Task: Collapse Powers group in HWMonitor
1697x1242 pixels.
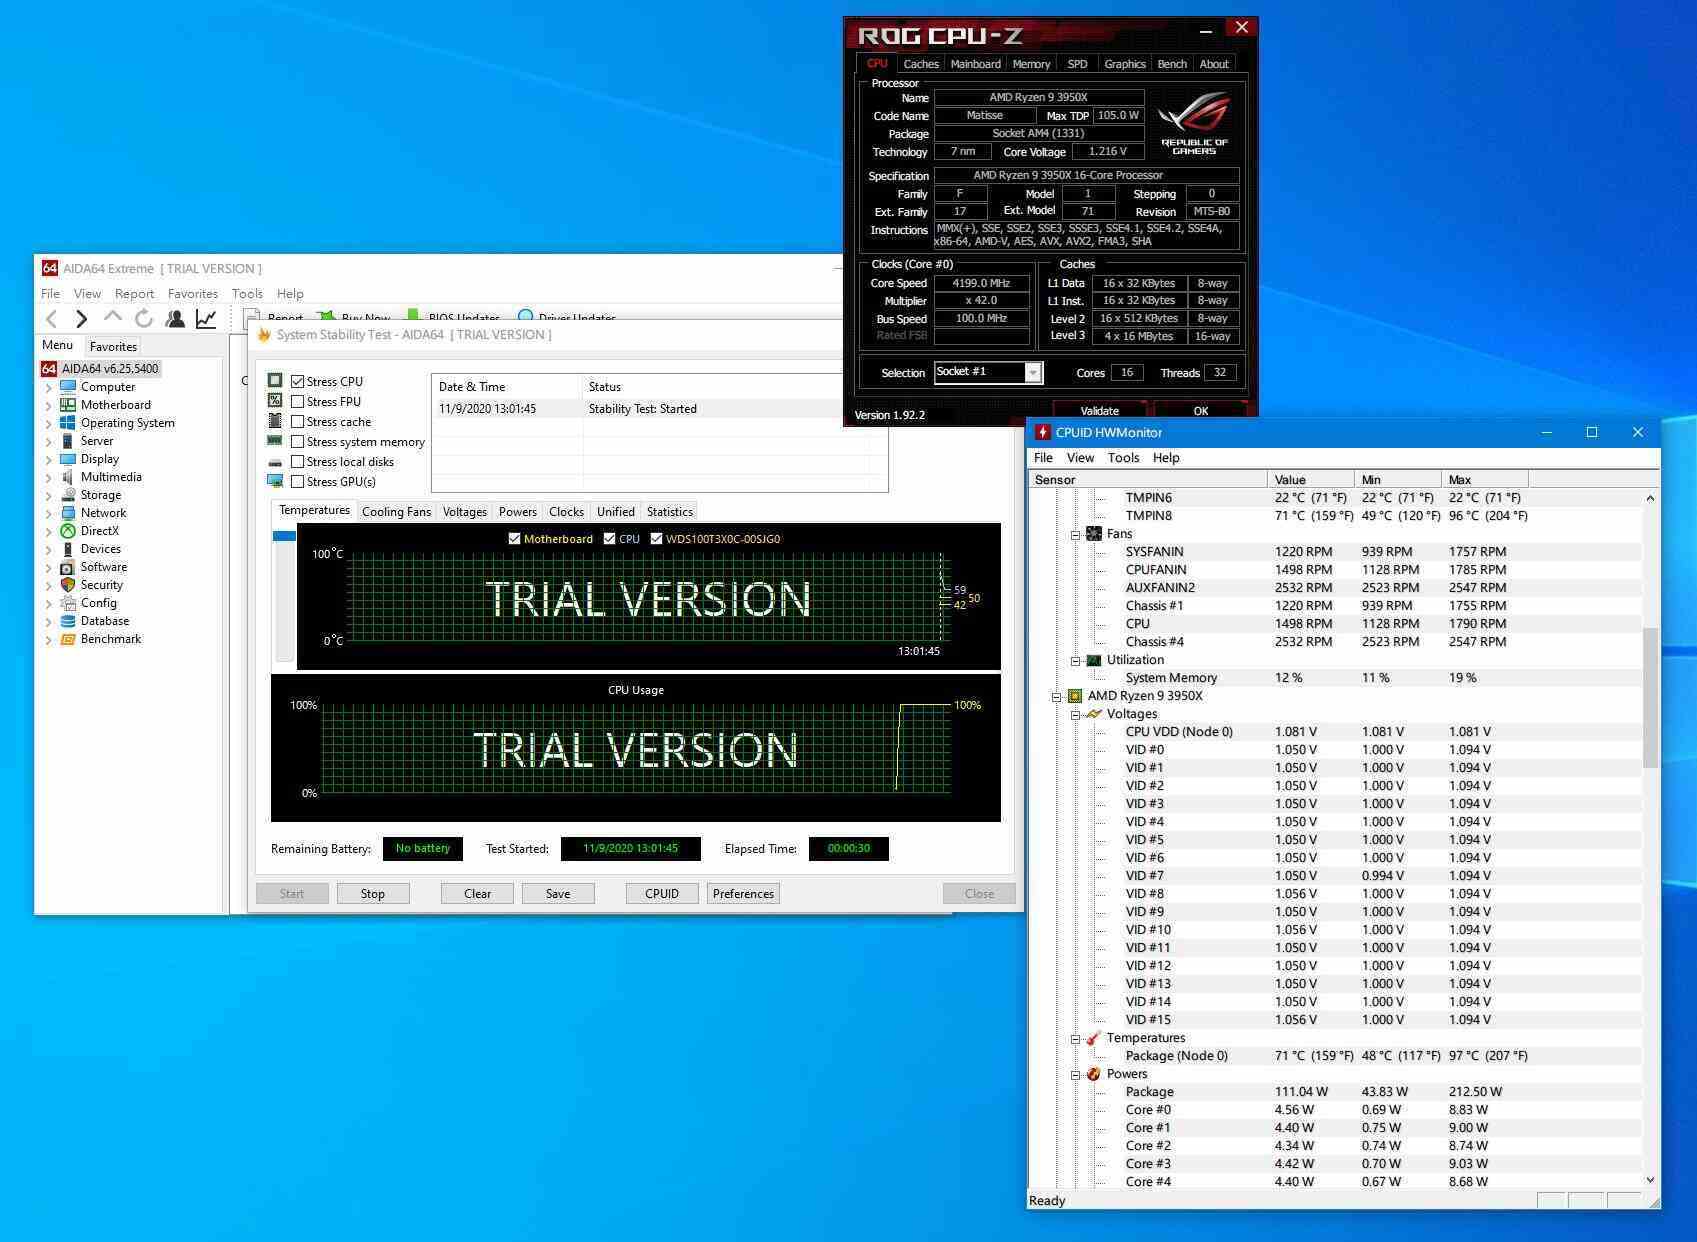Action: coord(1075,1074)
